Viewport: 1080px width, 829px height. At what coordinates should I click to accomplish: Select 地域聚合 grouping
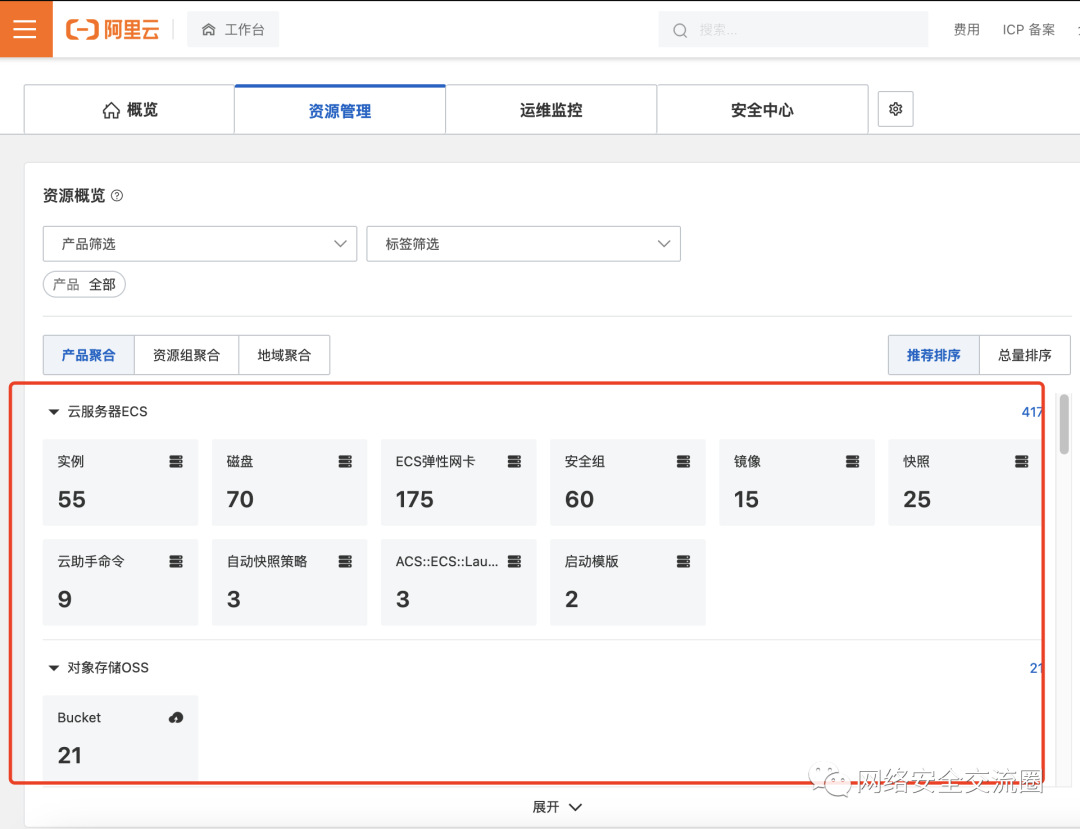coord(284,355)
